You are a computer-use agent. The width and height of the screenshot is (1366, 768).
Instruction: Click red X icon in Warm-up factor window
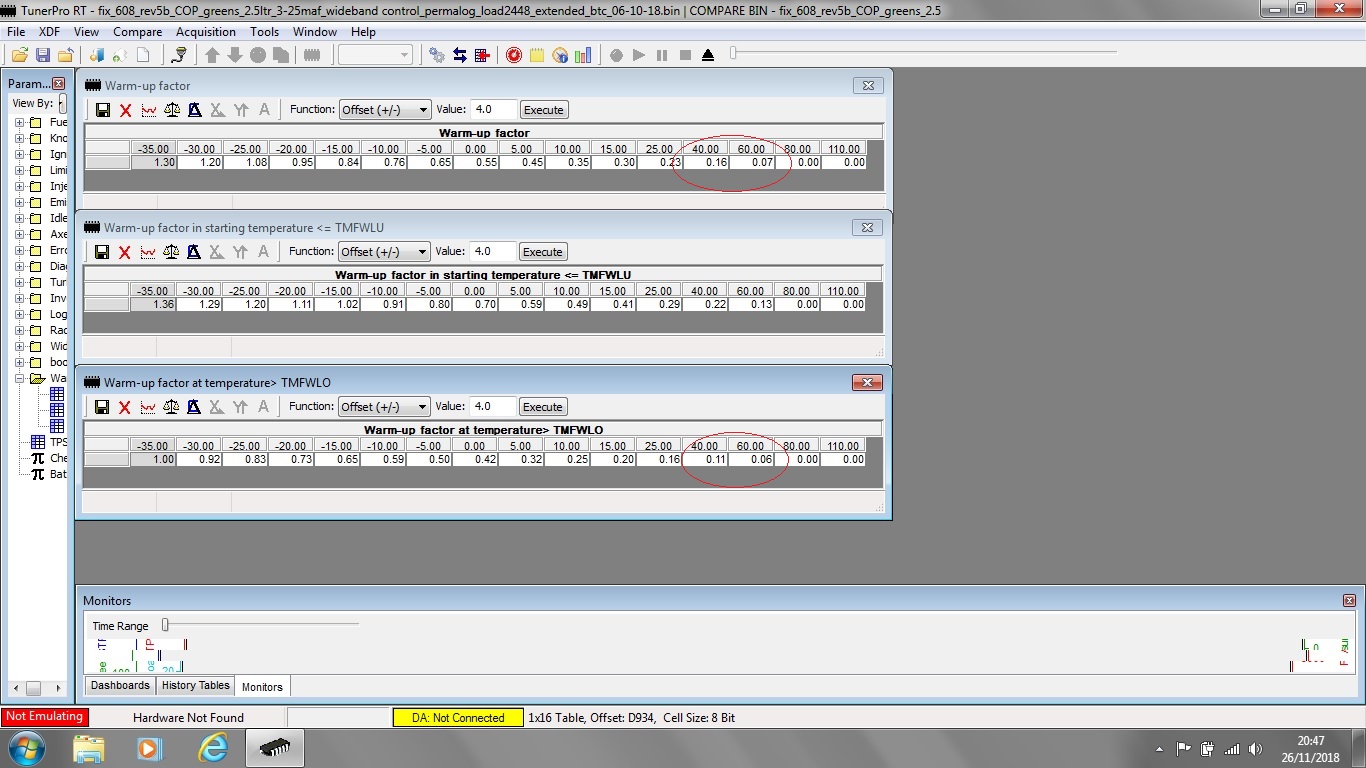pyautogui.click(x=126, y=110)
